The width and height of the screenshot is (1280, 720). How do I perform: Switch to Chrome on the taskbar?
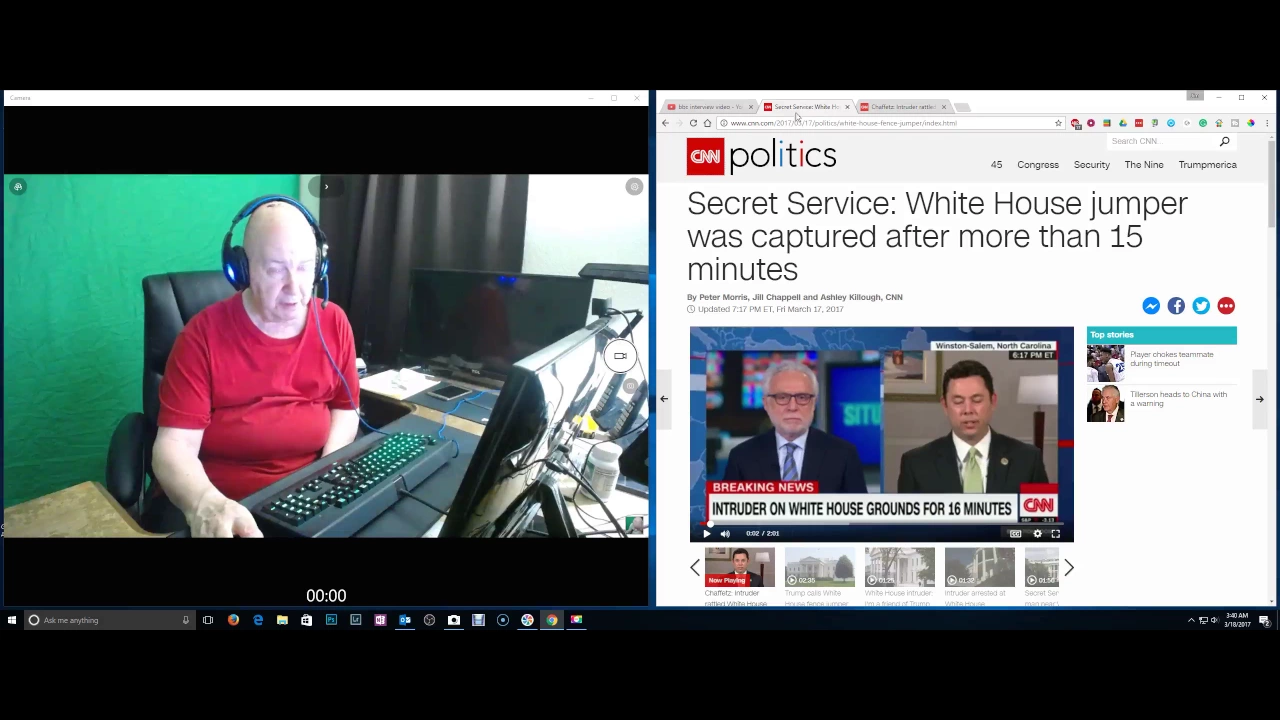click(x=552, y=620)
